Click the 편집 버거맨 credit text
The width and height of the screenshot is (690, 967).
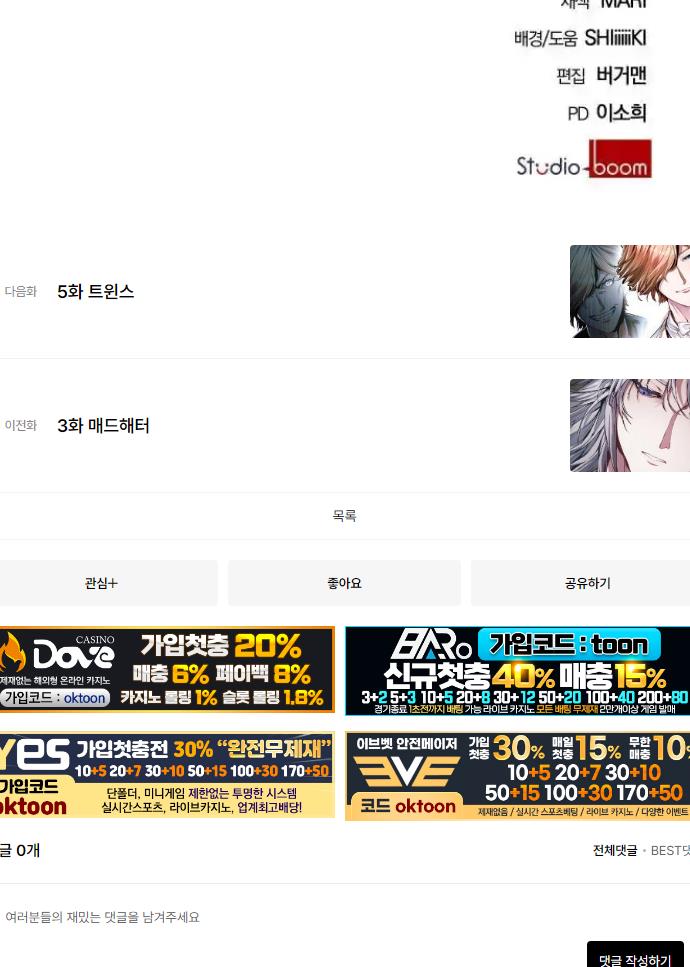601,75
